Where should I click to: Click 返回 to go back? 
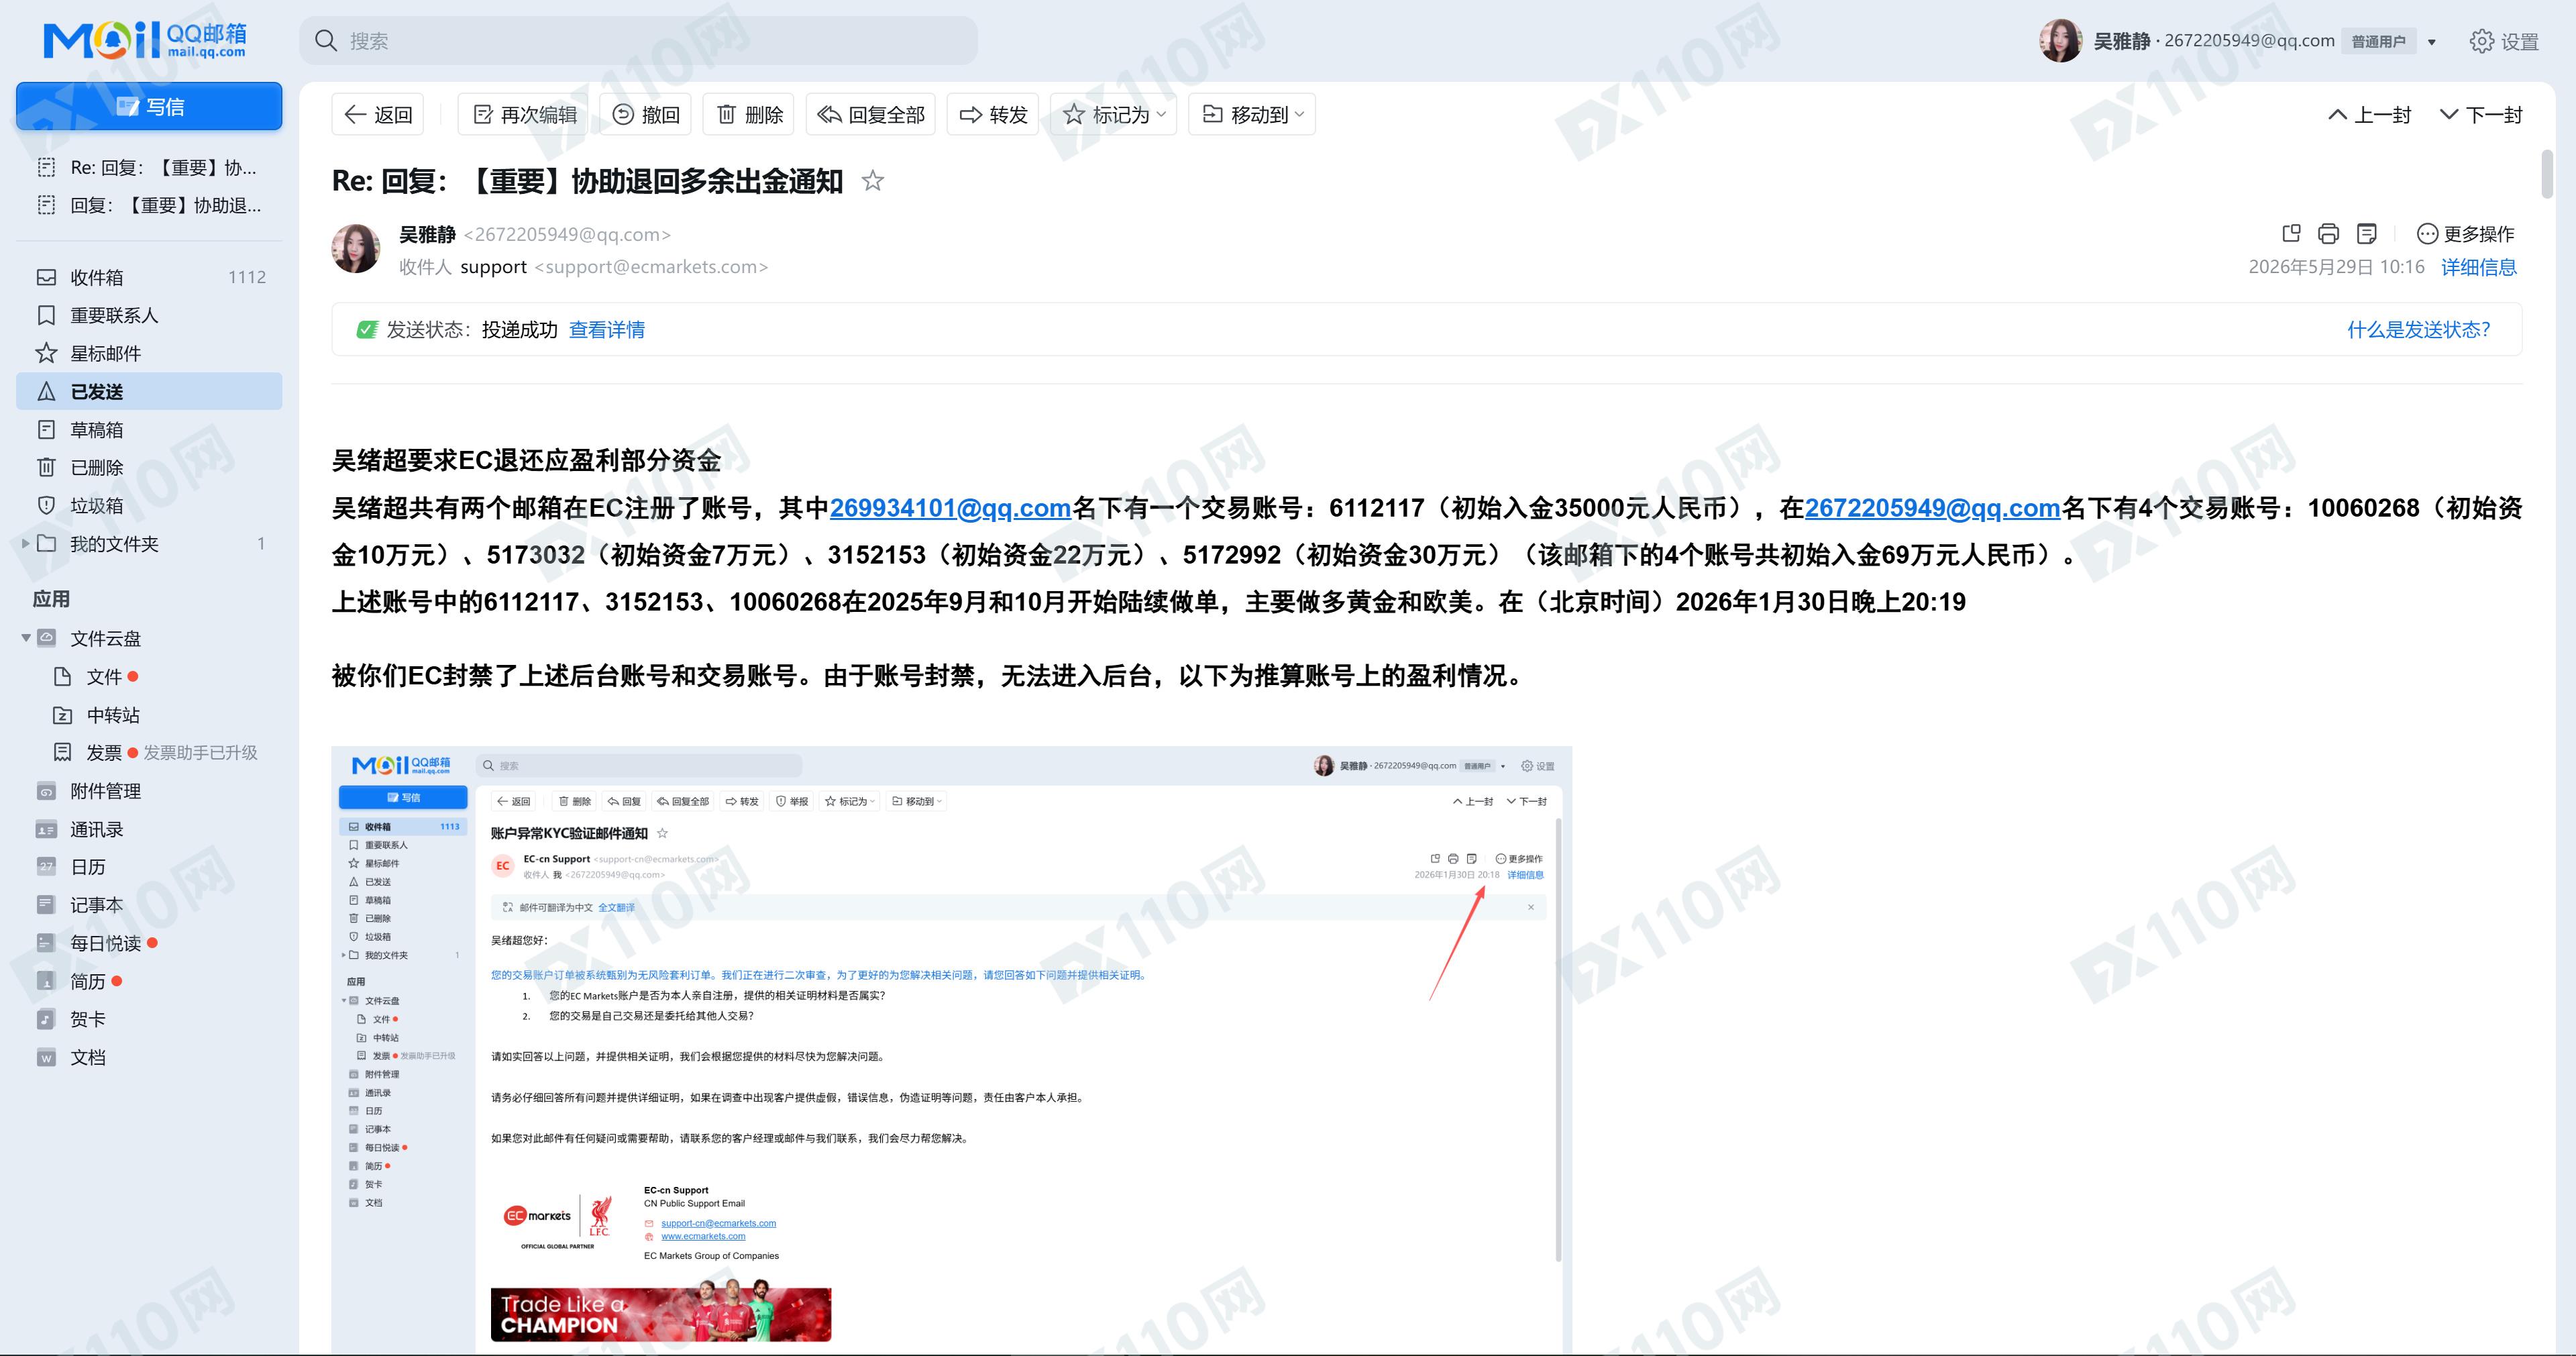378,115
